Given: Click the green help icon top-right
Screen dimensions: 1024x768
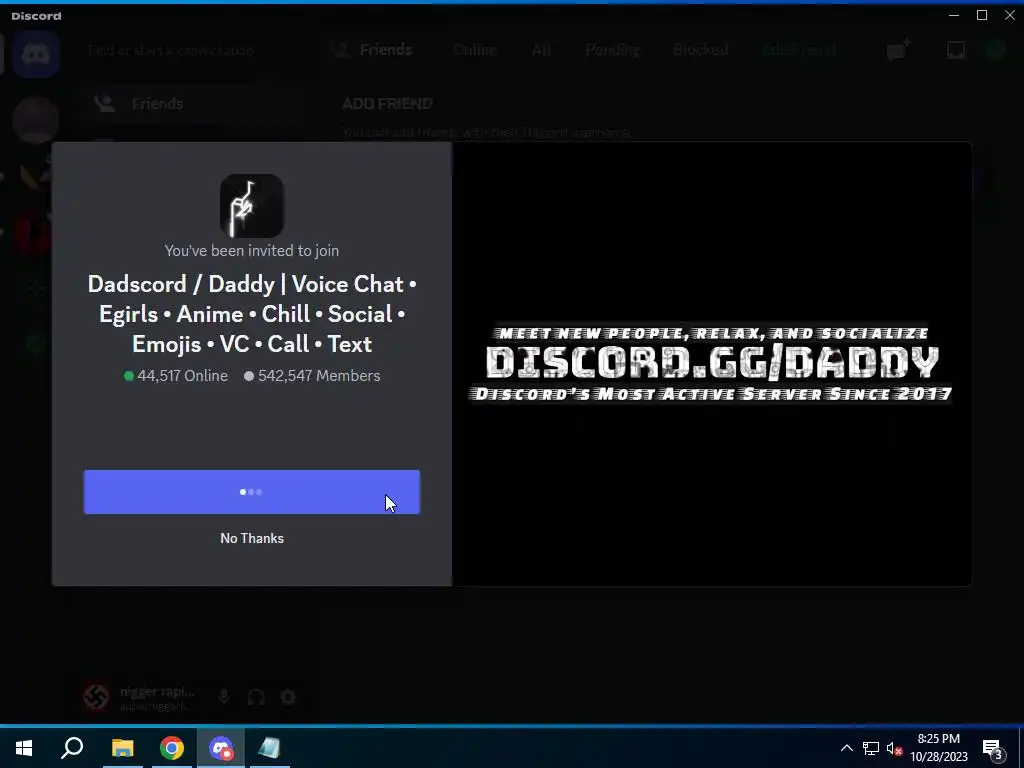Looking at the screenshot, I should 995,50.
